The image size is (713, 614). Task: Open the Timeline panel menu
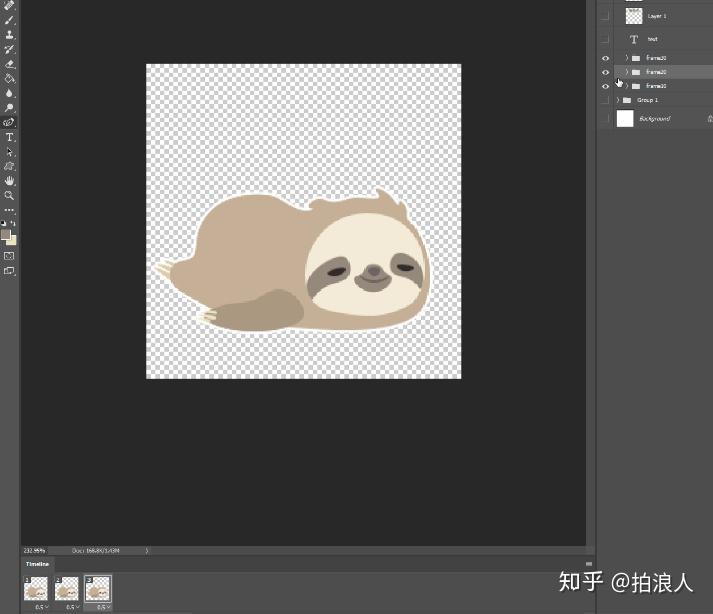pos(589,564)
